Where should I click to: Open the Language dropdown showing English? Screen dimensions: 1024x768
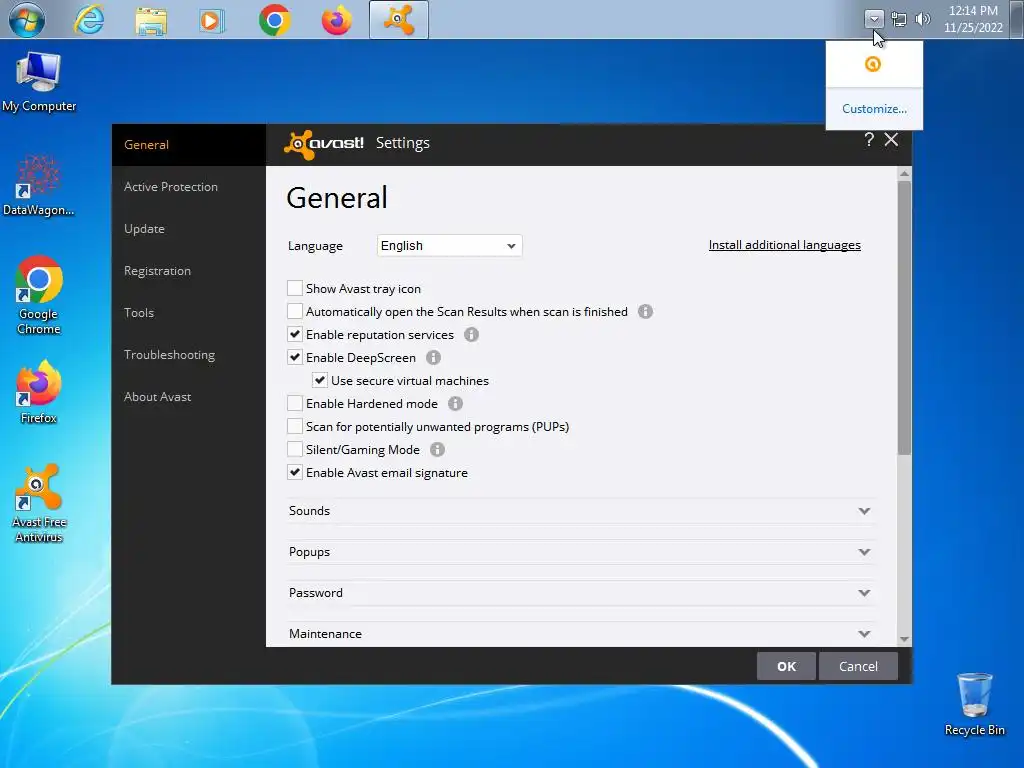pos(449,246)
